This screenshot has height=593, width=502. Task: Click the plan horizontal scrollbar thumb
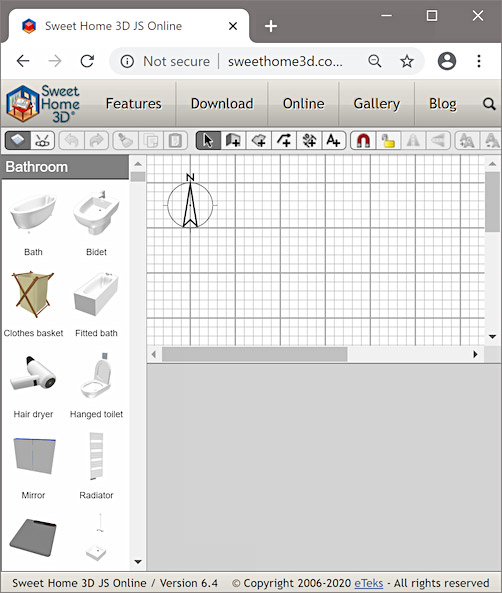[x=255, y=354]
